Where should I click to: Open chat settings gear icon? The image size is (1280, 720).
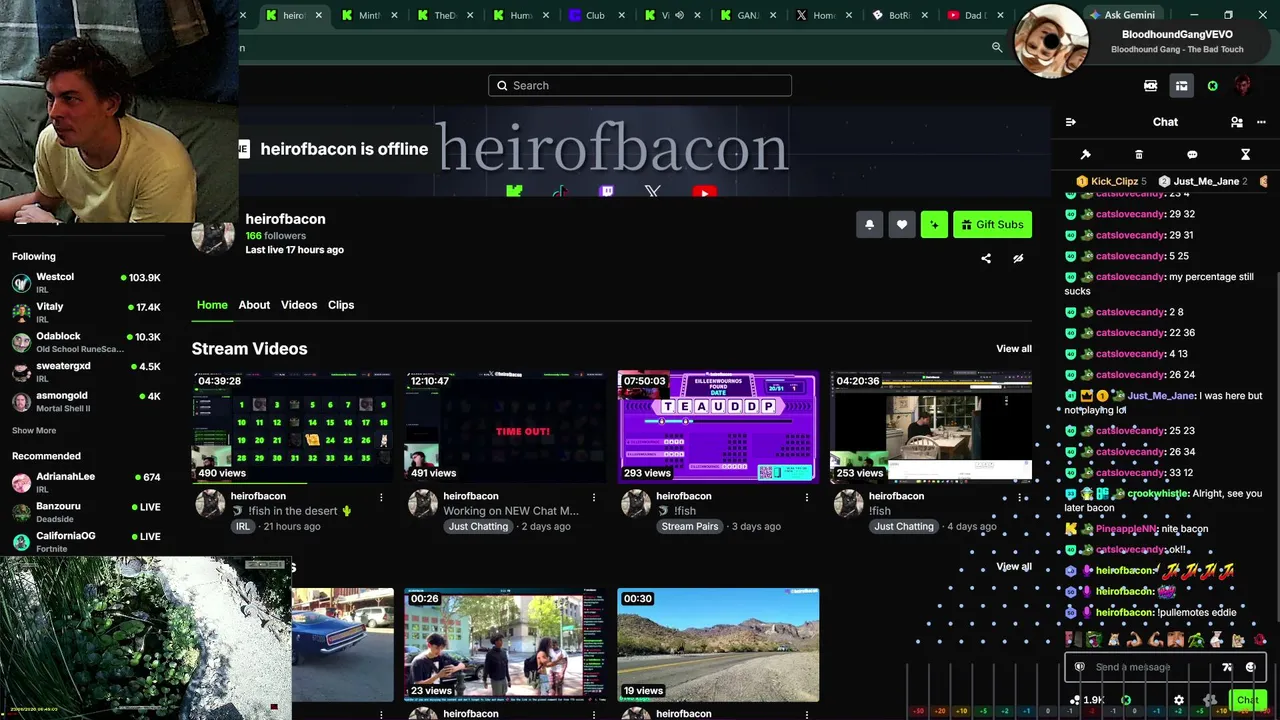click(x=1179, y=700)
